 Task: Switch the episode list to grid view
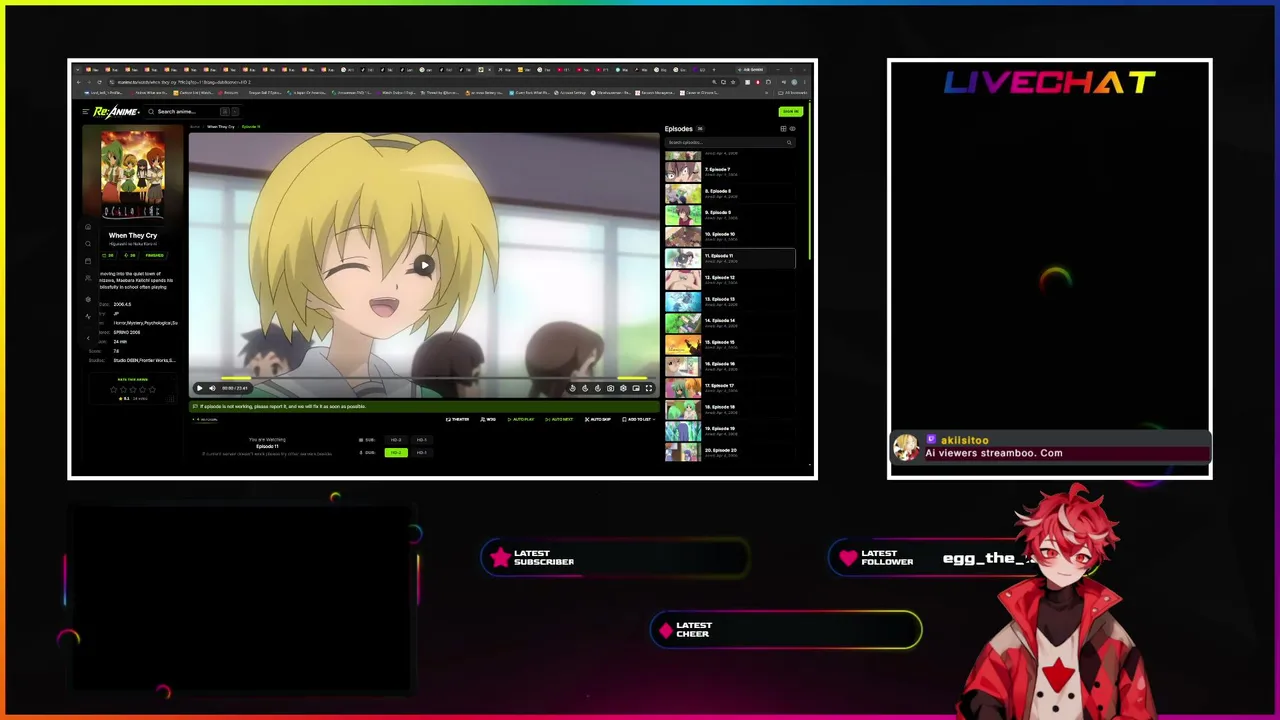point(783,129)
